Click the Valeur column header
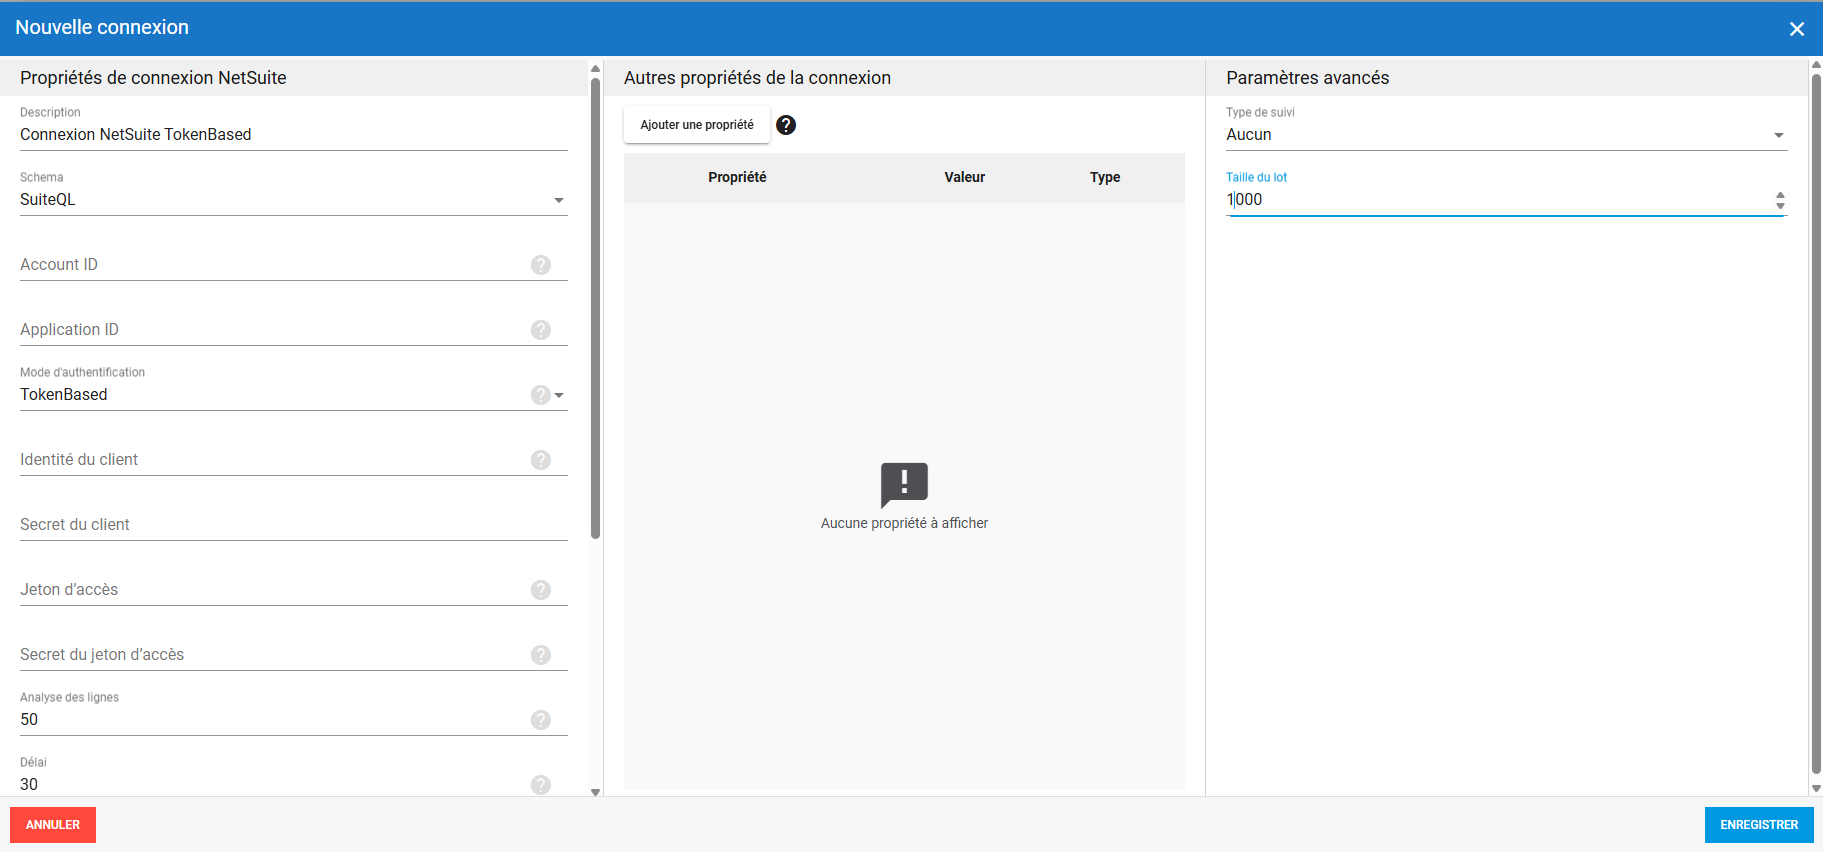 pos(965,177)
